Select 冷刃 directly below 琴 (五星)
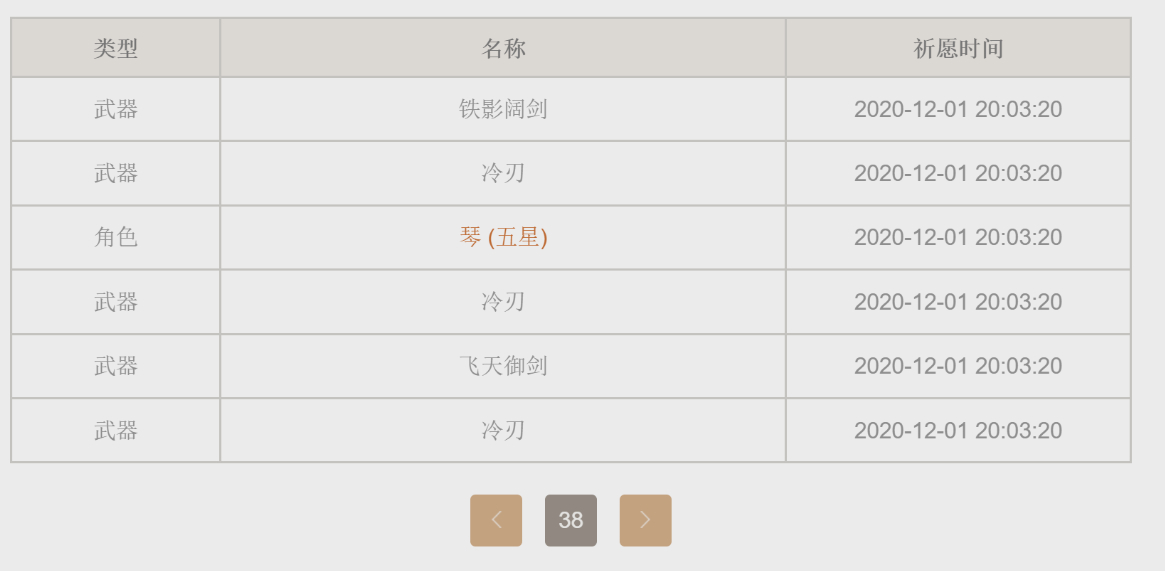1165x571 pixels. [x=503, y=302]
